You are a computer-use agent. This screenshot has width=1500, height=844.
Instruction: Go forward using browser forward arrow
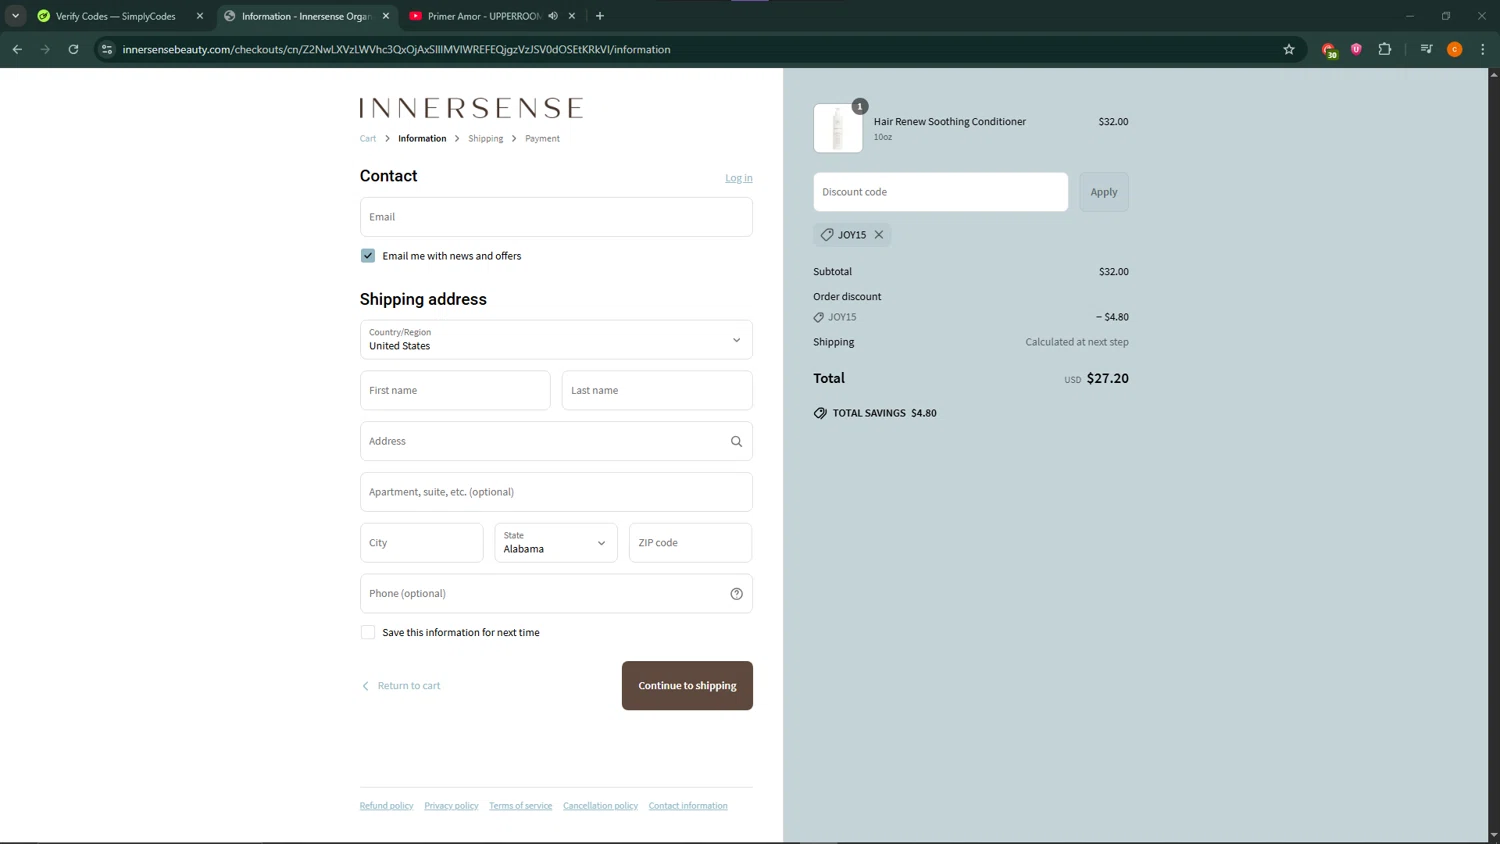click(45, 49)
